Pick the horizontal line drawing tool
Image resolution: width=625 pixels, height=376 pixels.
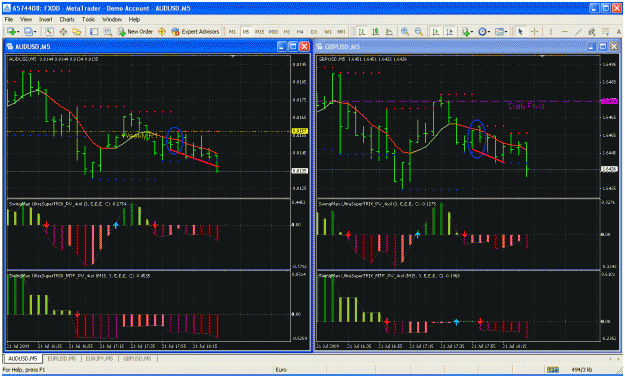564,31
